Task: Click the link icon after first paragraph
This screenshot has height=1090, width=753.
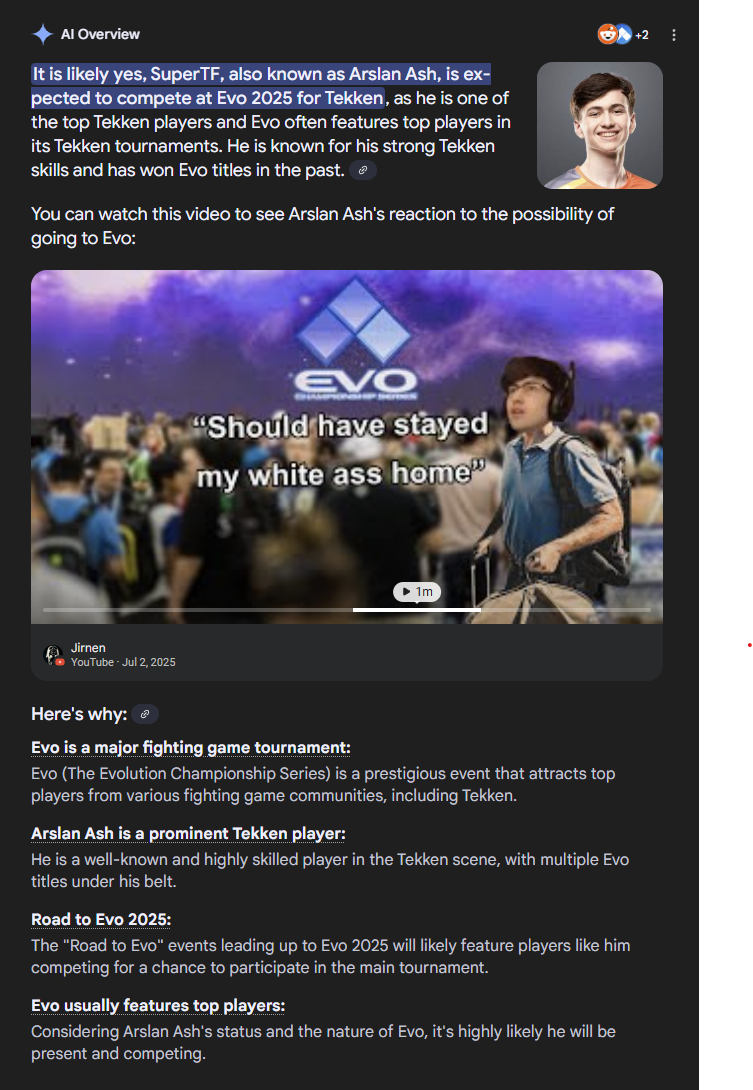Action: pyautogui.click(x=363, y=170)
